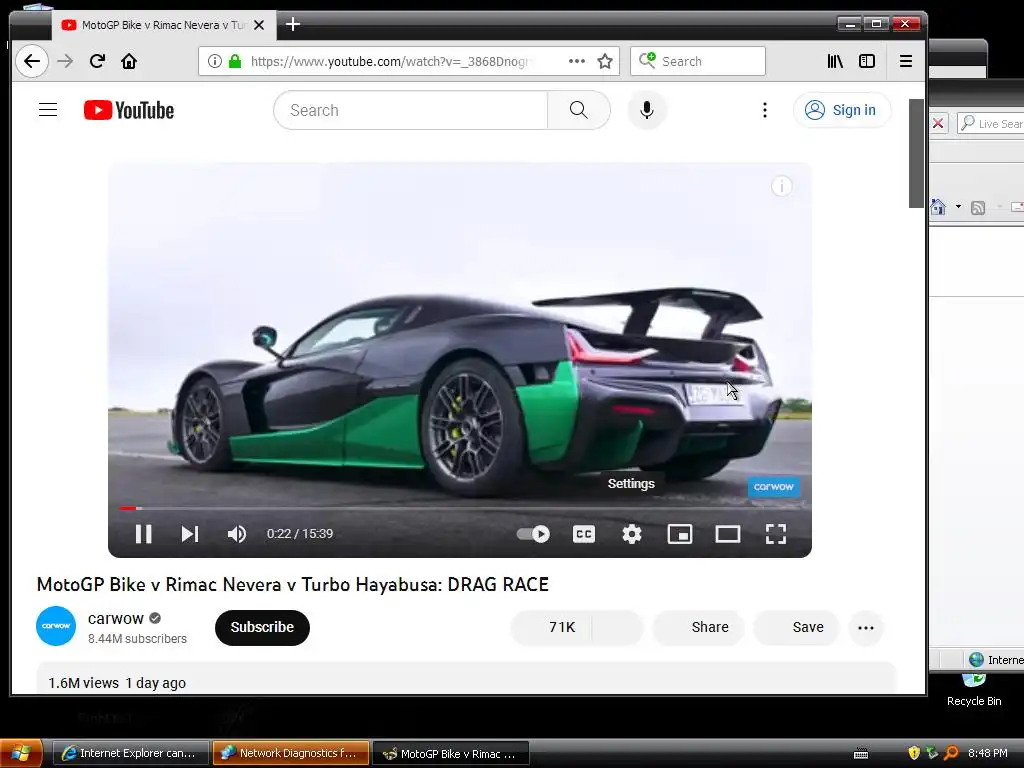Viewport: 1024px width, 768px height.
Task: Search with your voice microphone button
Action: point(647,110)
